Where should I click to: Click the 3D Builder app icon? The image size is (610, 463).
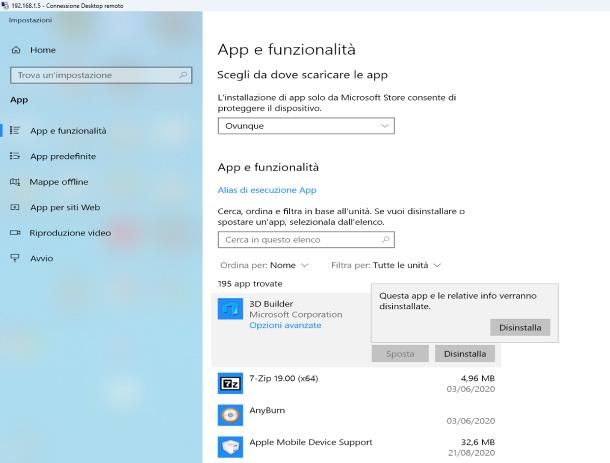[229, 309]
